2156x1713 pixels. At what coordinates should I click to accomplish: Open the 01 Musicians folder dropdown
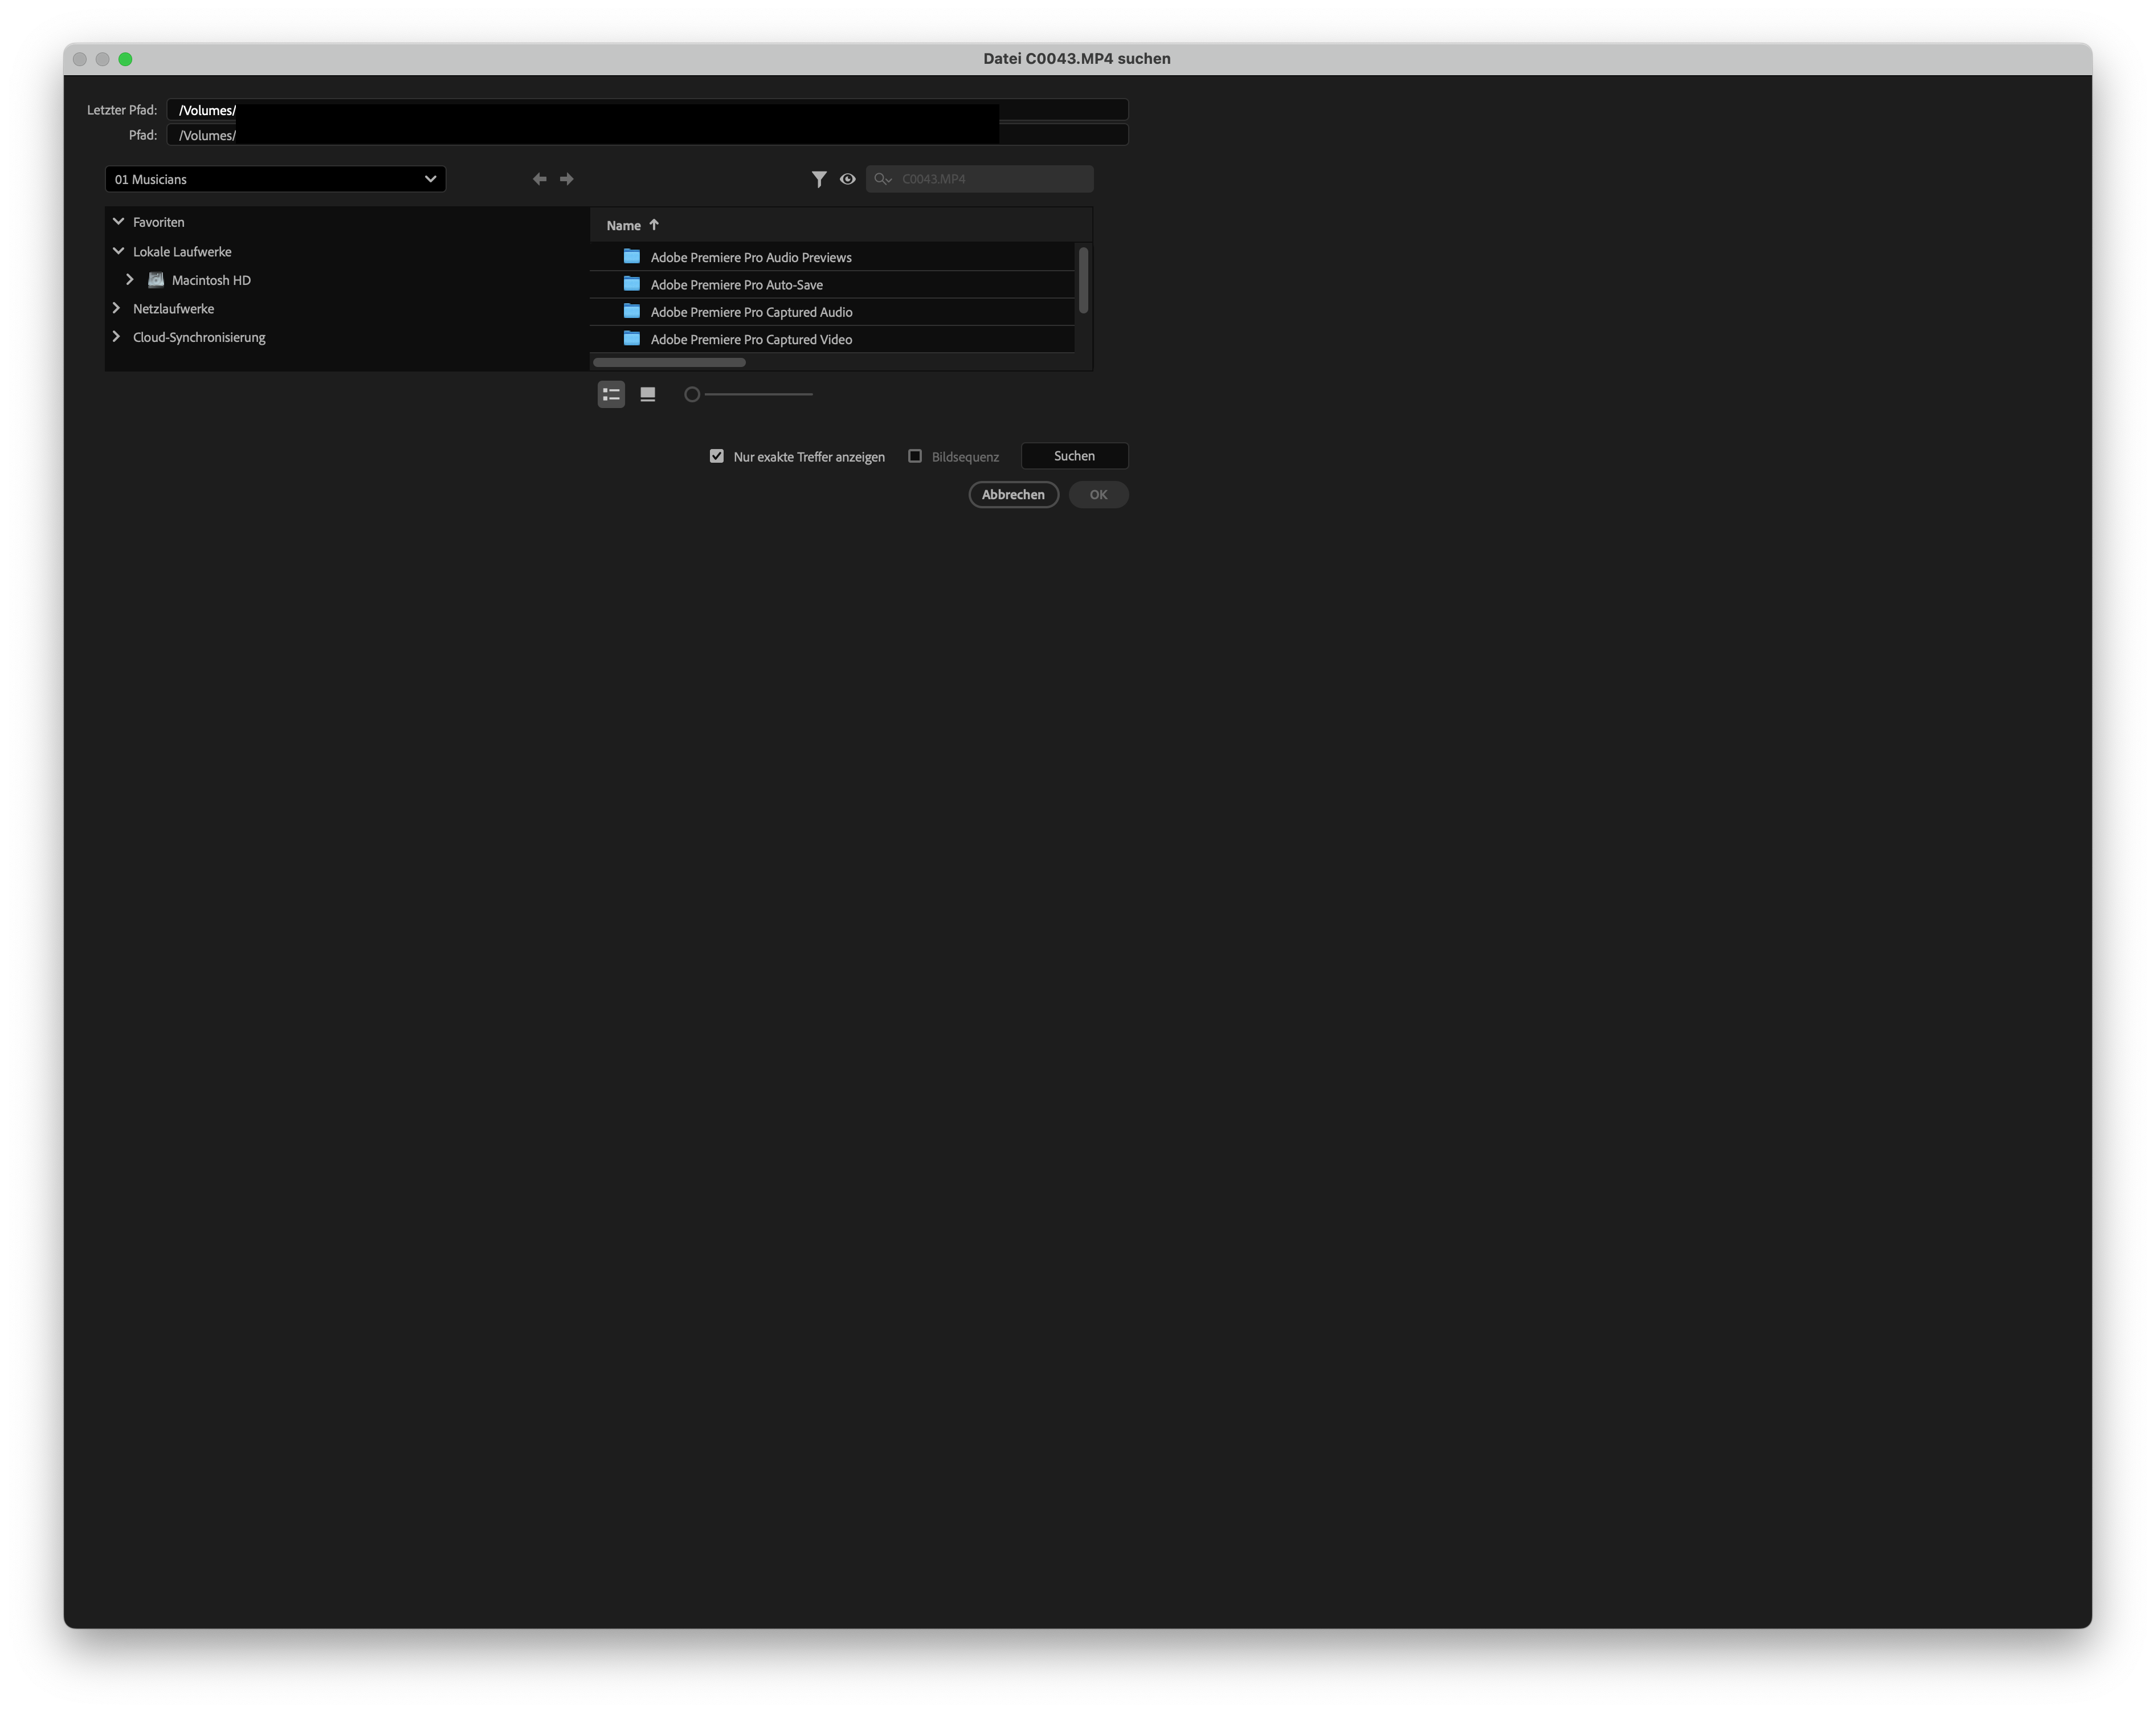pos(275,179)
